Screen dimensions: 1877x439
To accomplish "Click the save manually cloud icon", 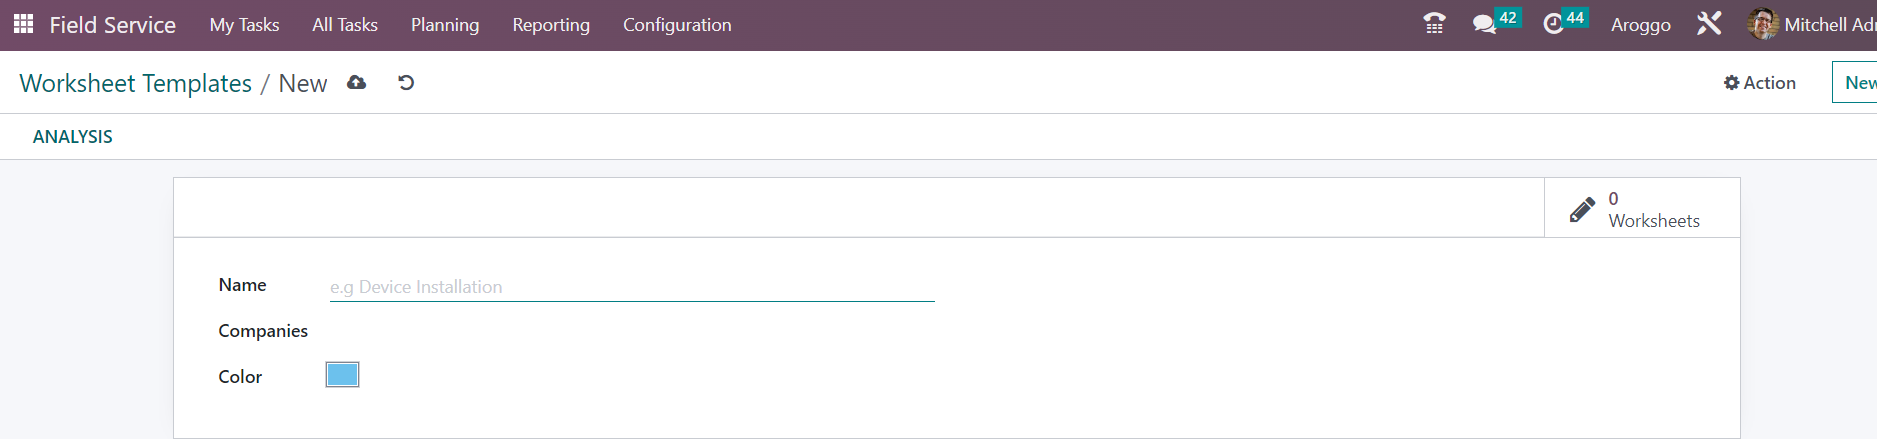I will [x=356, y=83].
